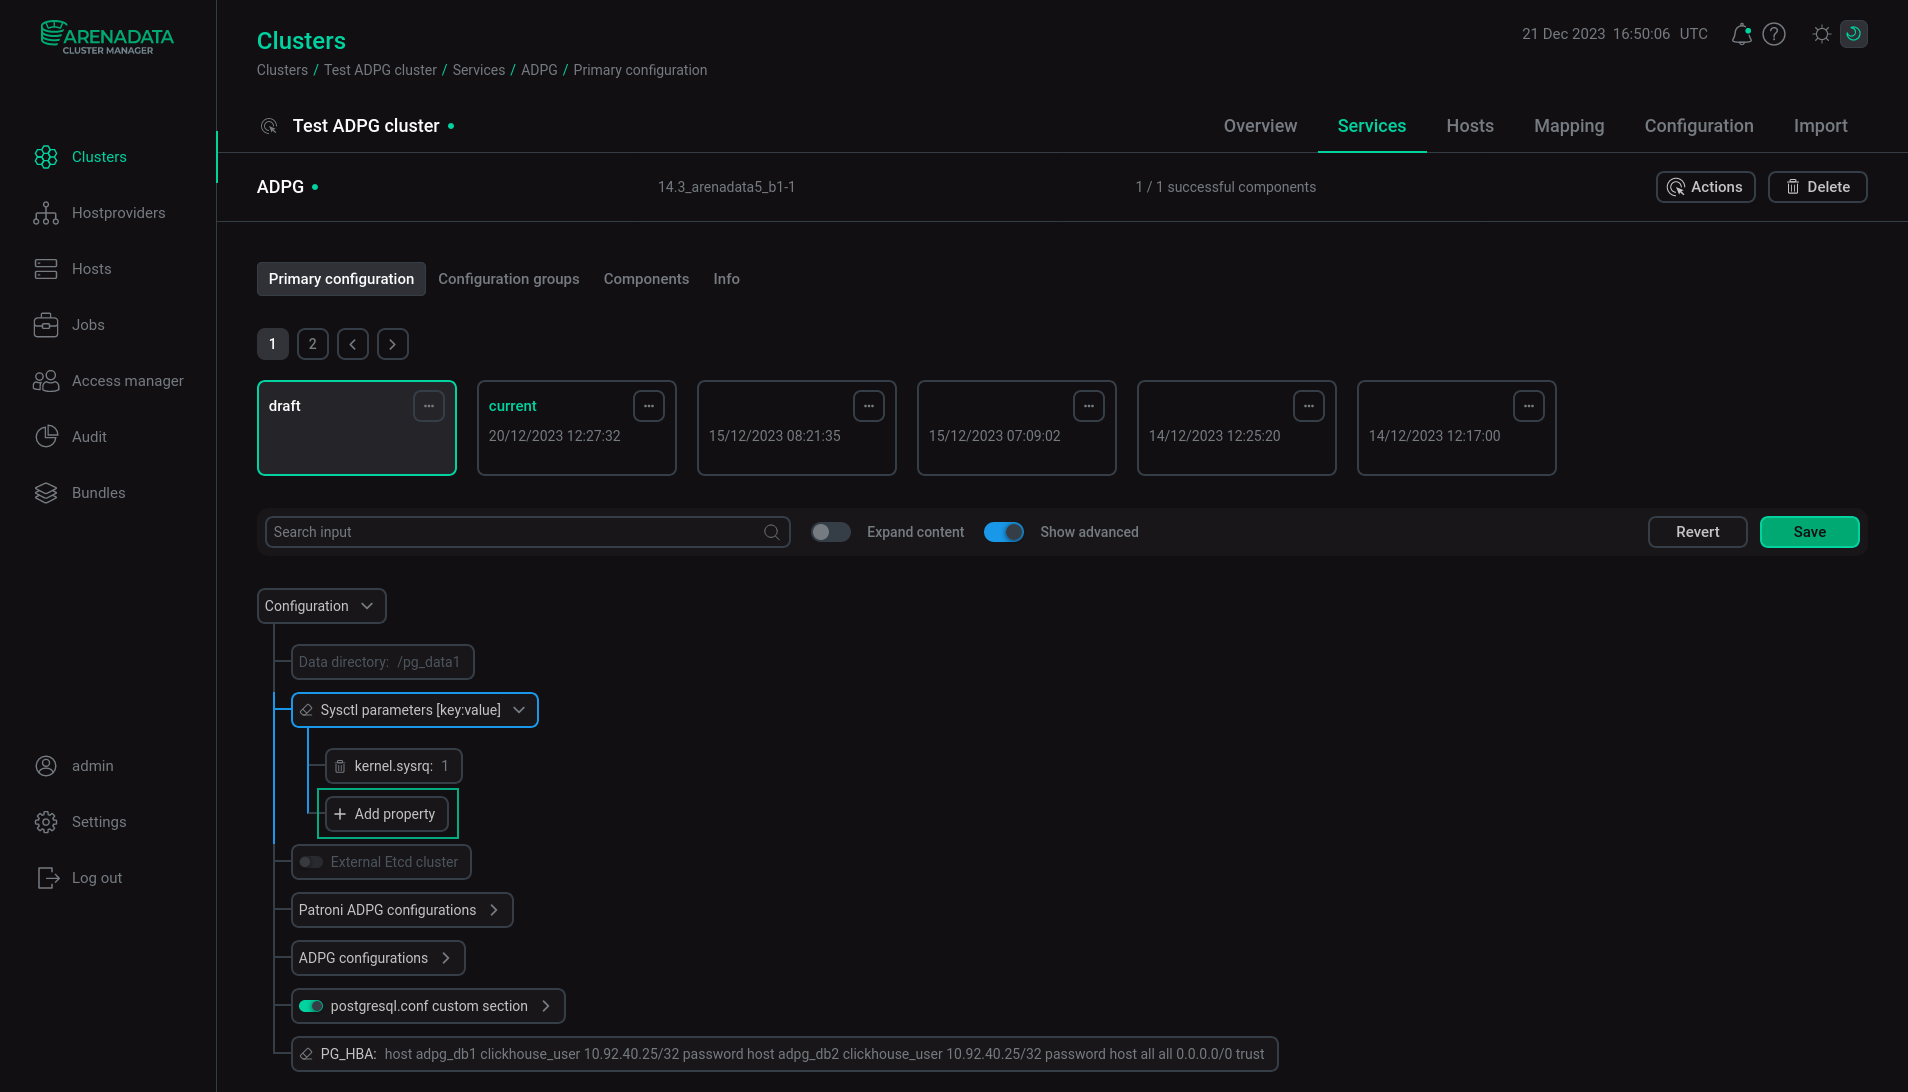
Task: Collapse the Configuration tree node
Action: [x=367, y=606]
